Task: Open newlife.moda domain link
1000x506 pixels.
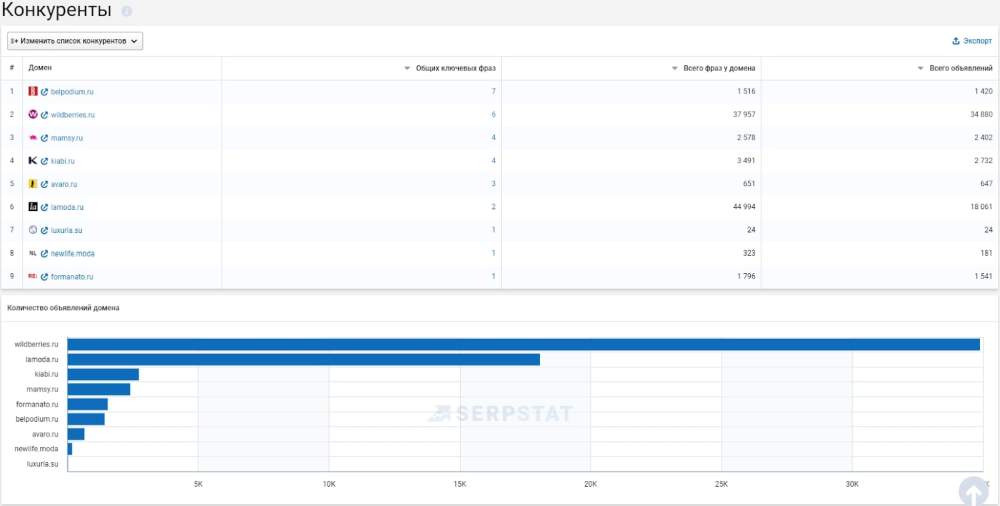Action: (x=73, y=253)
